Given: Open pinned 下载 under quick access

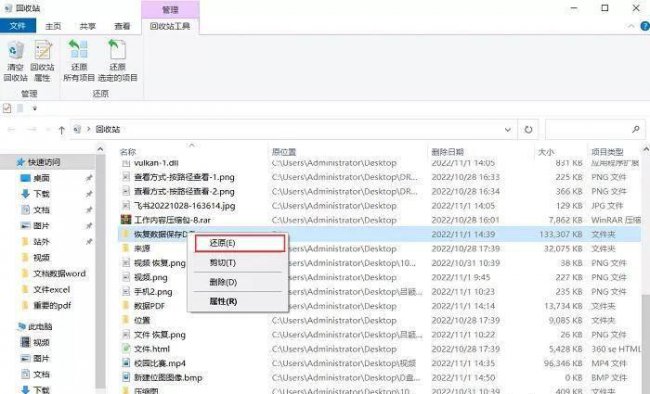Looking at the screenshot, I should (41, 194).
